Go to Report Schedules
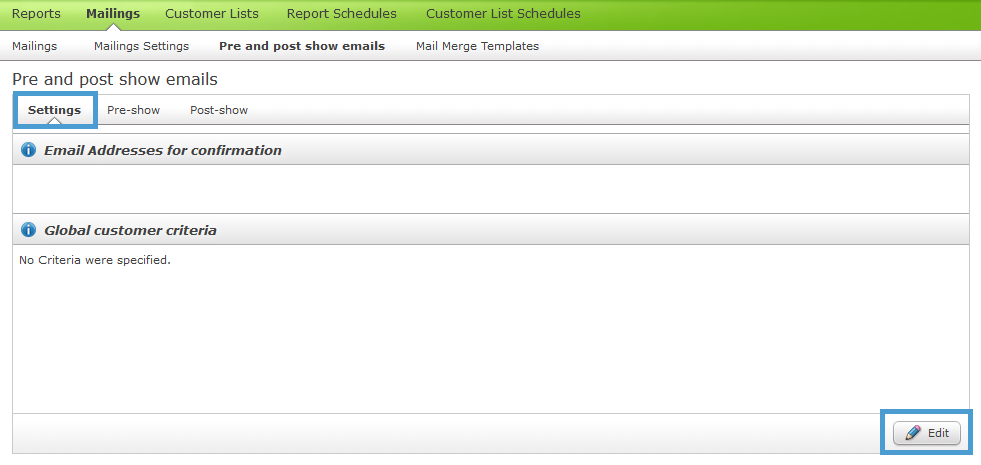The width and height of the screenshot is (981, 465). pyautogui.click(x=342, y=14)
